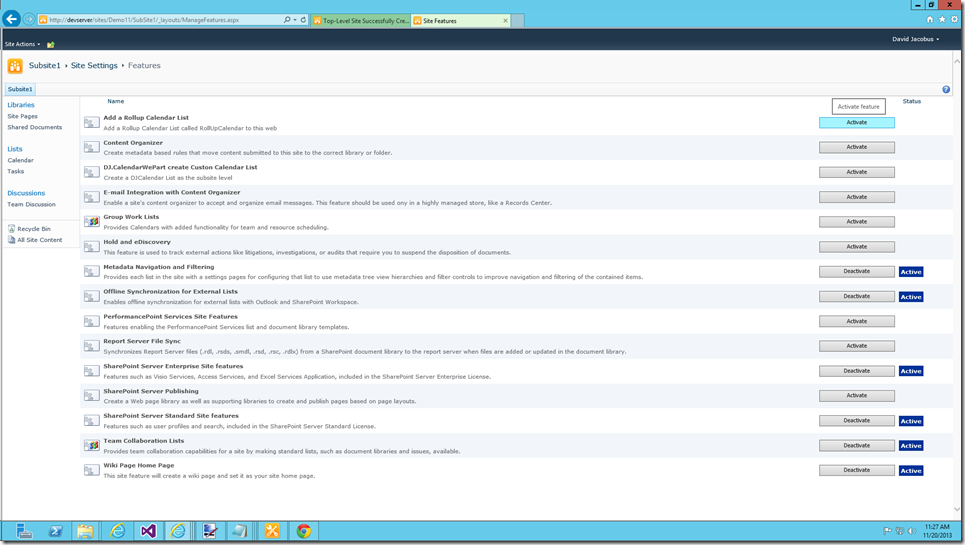Viewport: 965px width, 545px height.
Task: Click the volume speaker tray icon
Action: point(912,531)
